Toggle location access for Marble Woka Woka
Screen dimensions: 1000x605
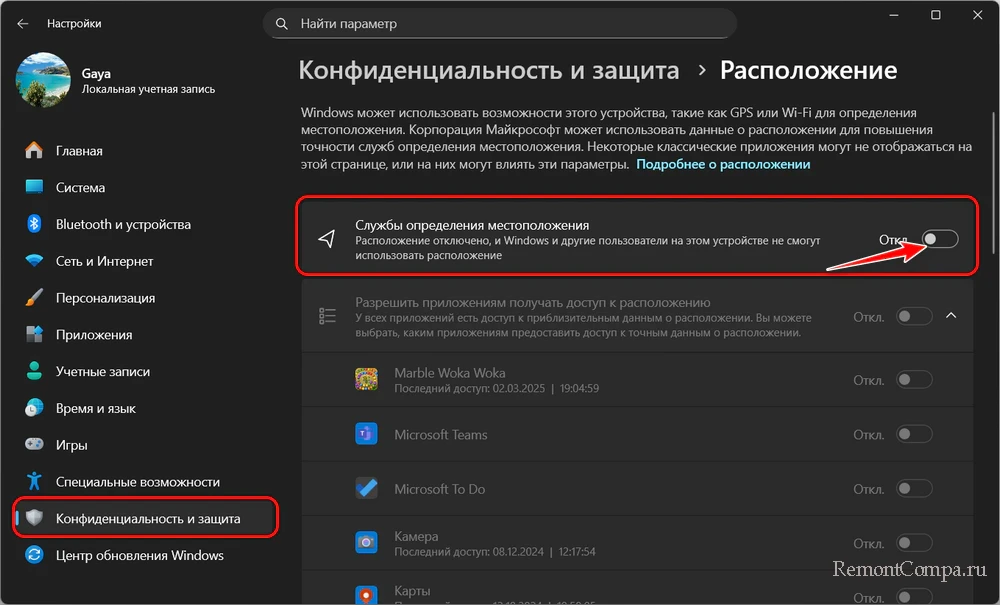(x=914, y=380)
